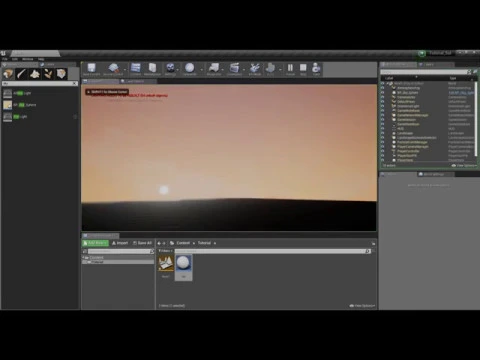480x360 pixels.
Task: Click Content in the breadcrumb path
Action: (x=183, y=243)
